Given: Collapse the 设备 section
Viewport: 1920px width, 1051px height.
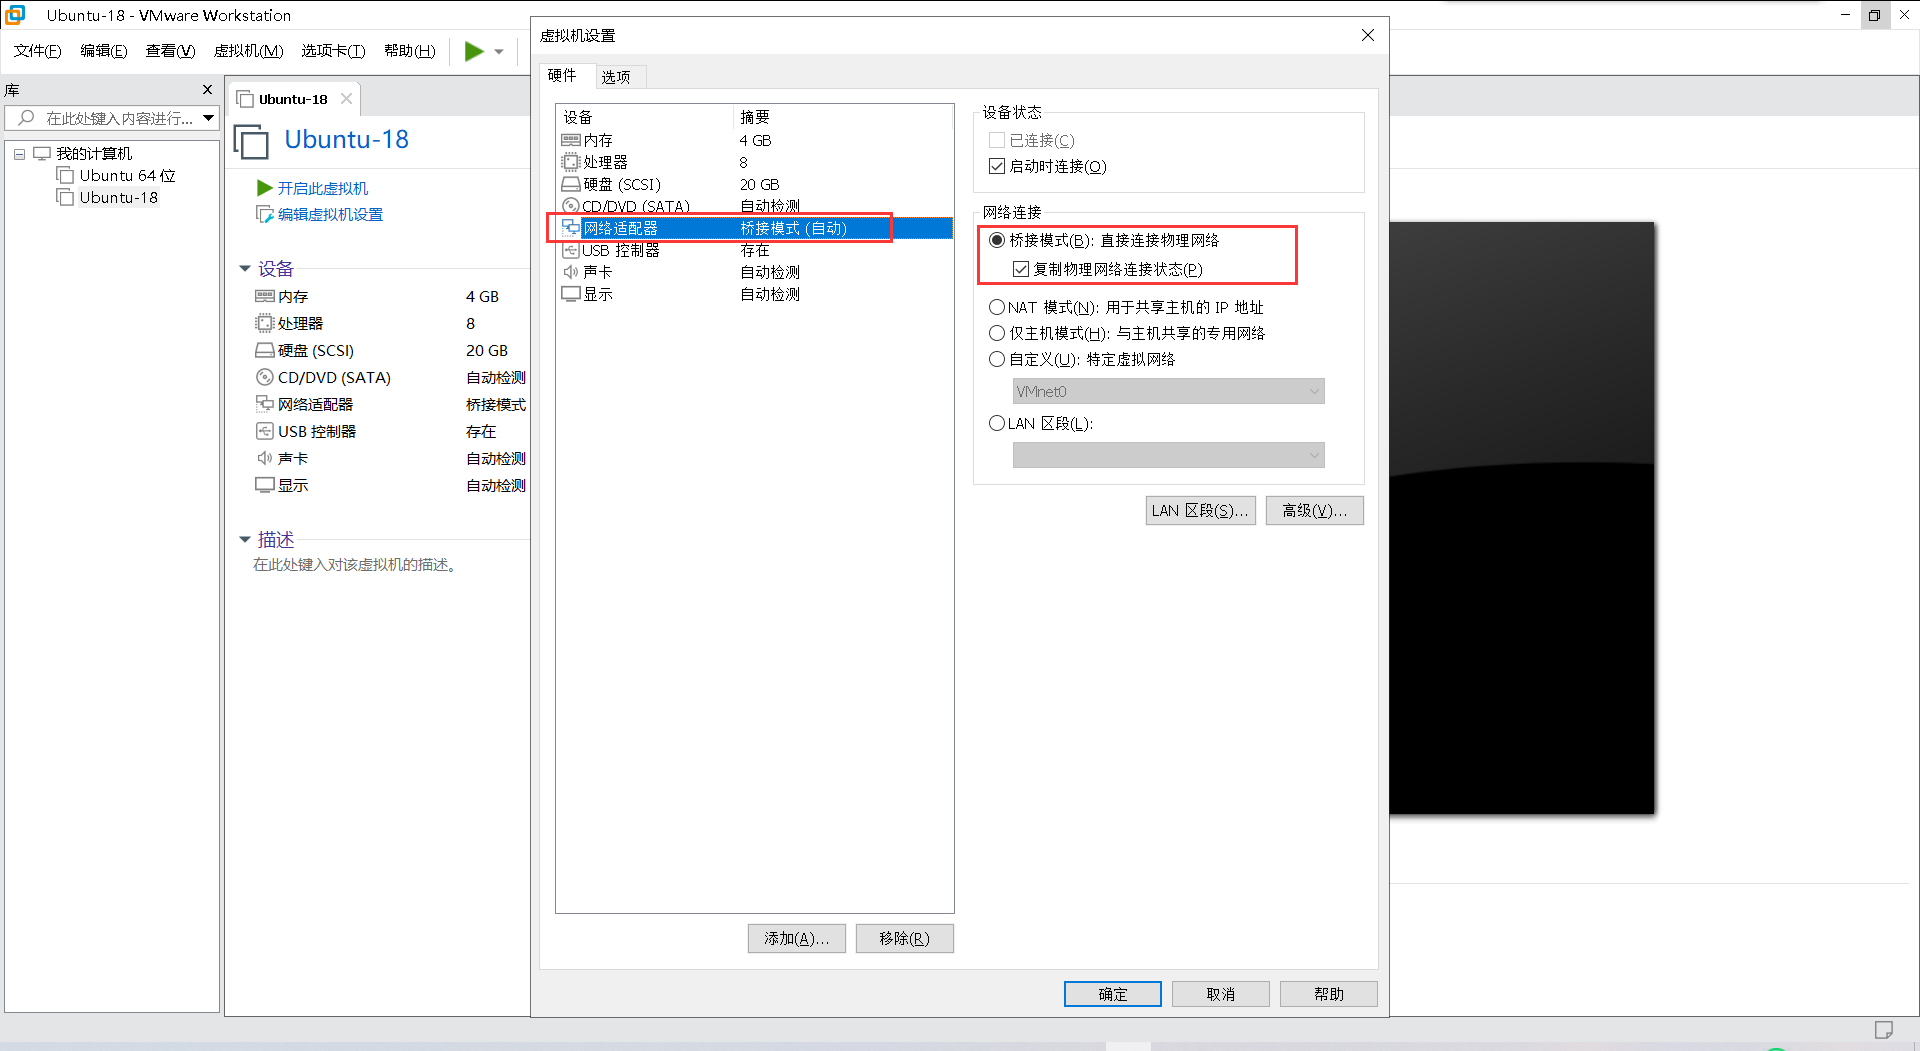Looking at the screenshot, I should click(245, 269).
